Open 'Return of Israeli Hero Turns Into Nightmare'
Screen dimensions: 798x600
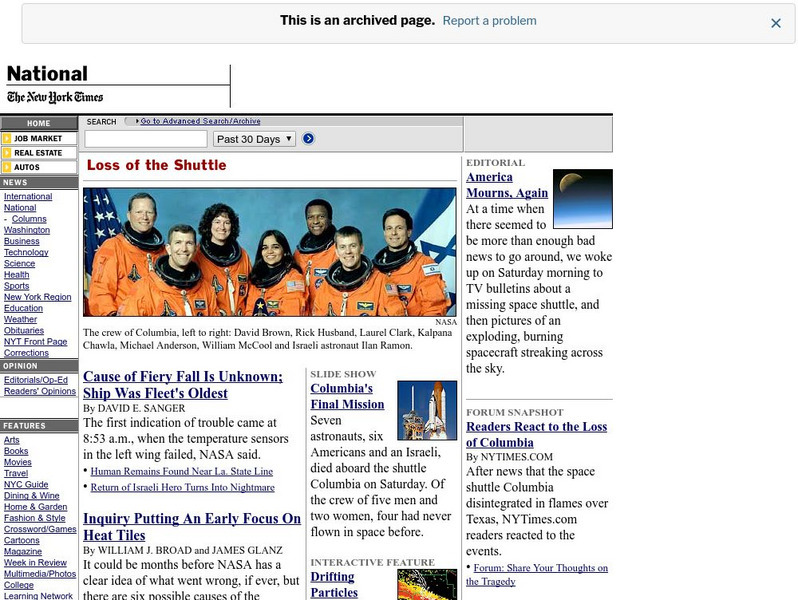pyautogui.click(x=182, y=488)
